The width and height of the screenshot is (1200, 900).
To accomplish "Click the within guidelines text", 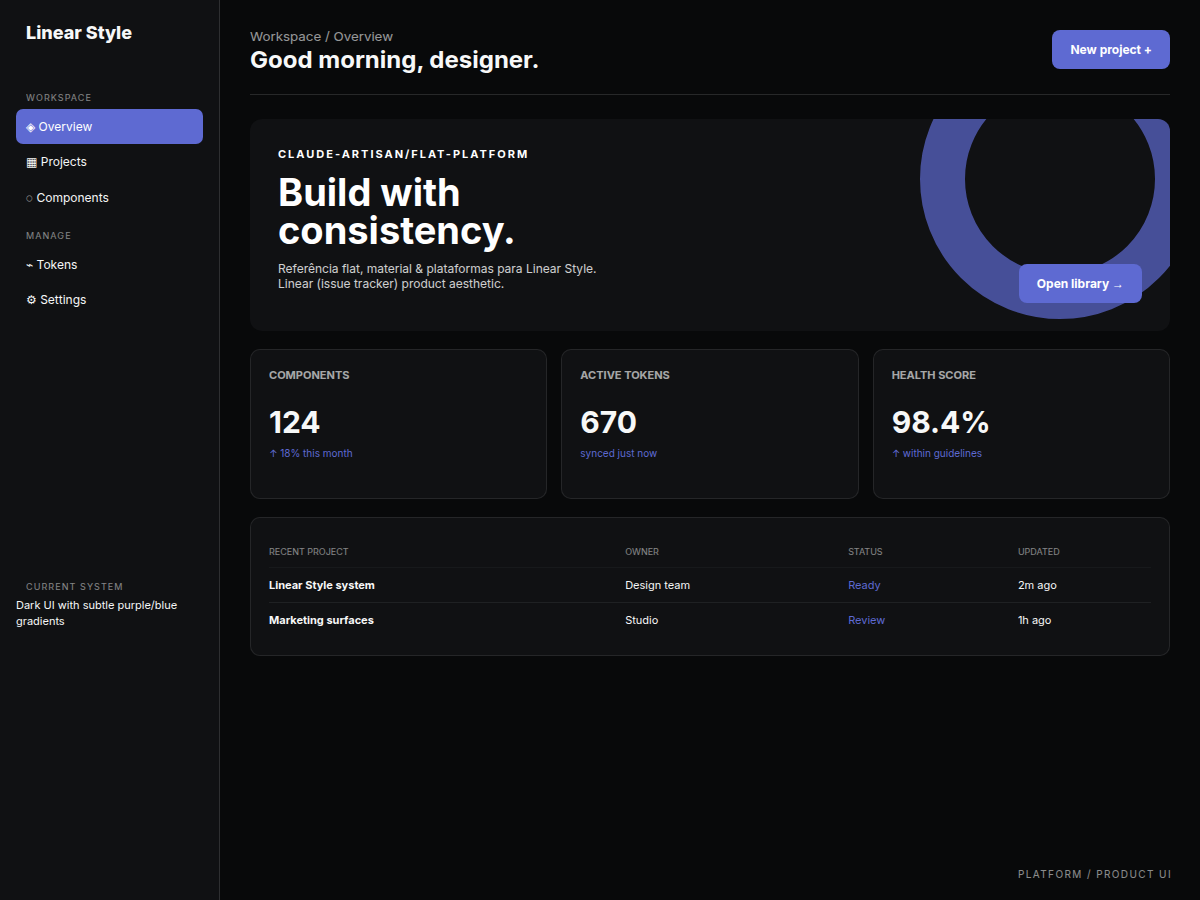I will [x=937, y=454].
